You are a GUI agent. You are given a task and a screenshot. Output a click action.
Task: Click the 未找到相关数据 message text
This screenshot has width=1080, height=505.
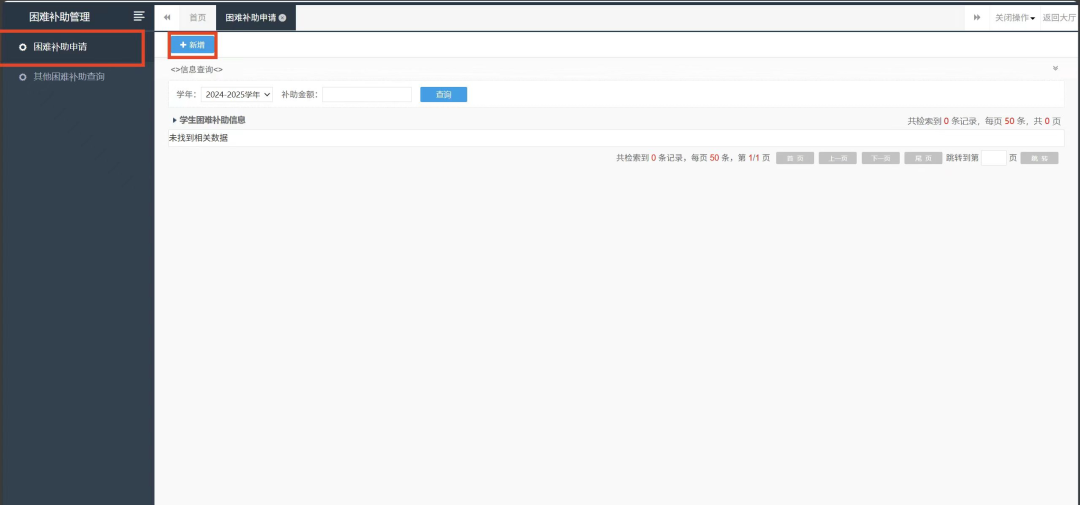(x=198, y=138)
